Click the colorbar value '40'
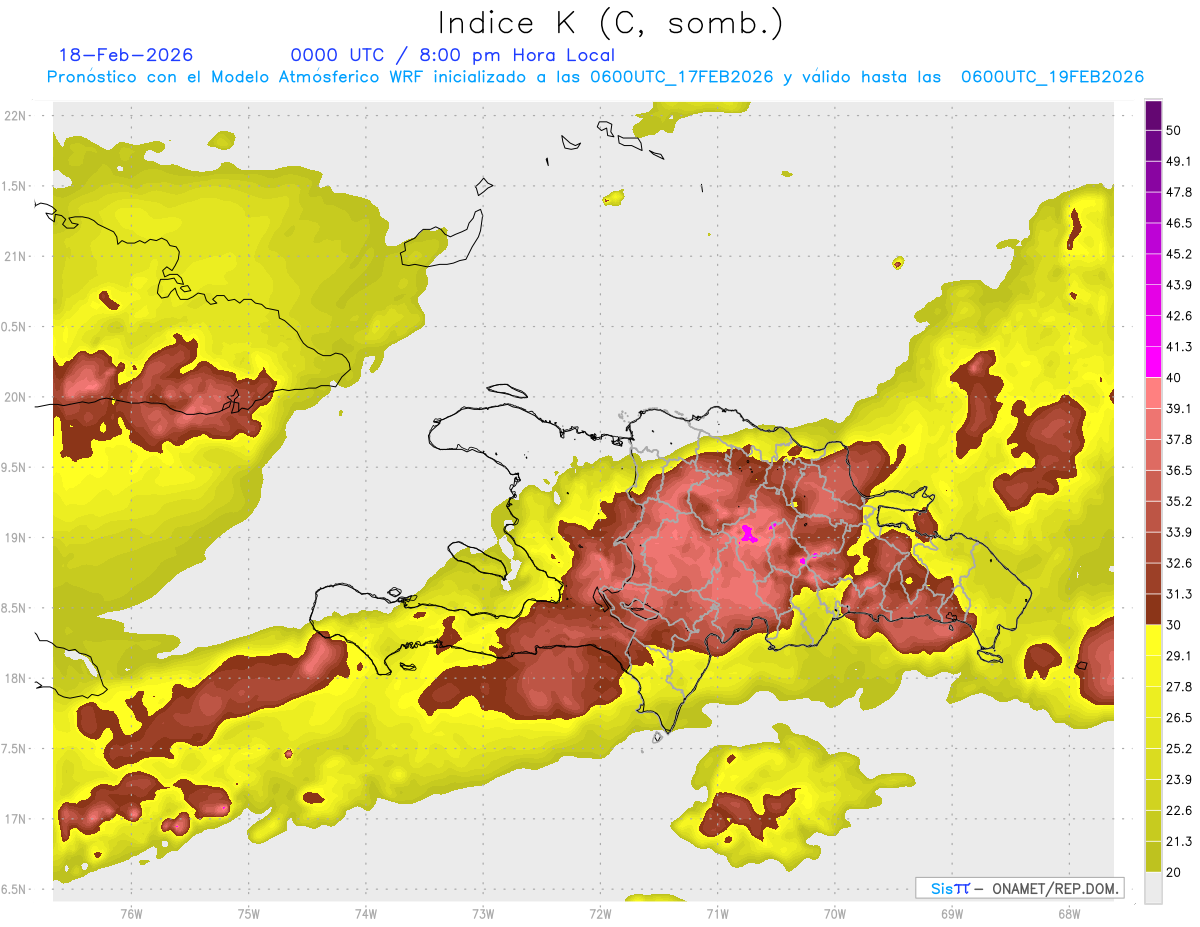This screenshot has height=927, width=1200. (1174, 378)
